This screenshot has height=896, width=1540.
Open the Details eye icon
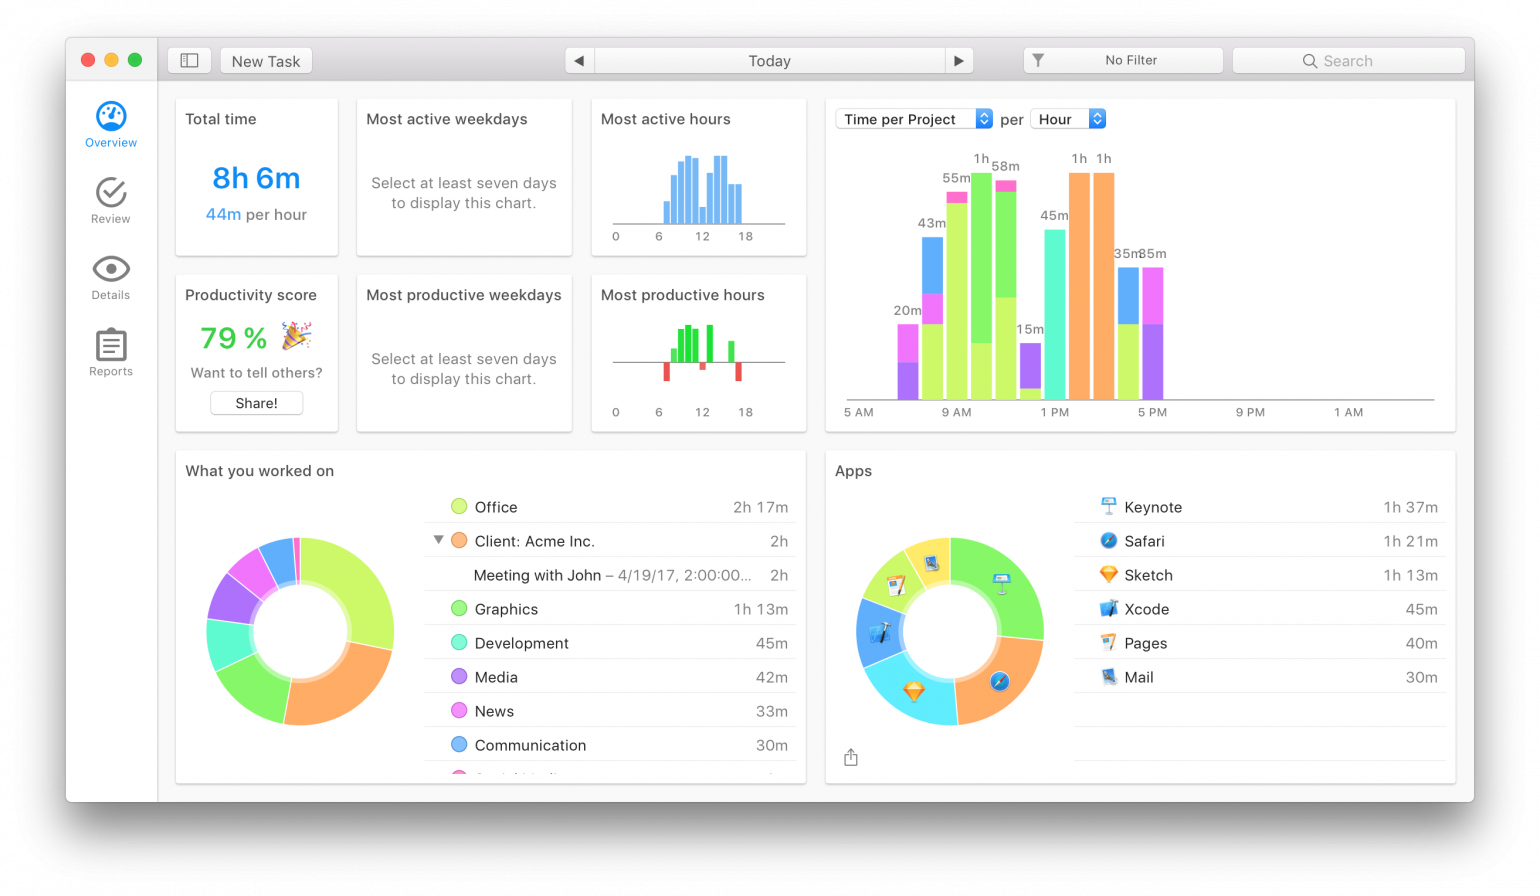tap(111, 269)
